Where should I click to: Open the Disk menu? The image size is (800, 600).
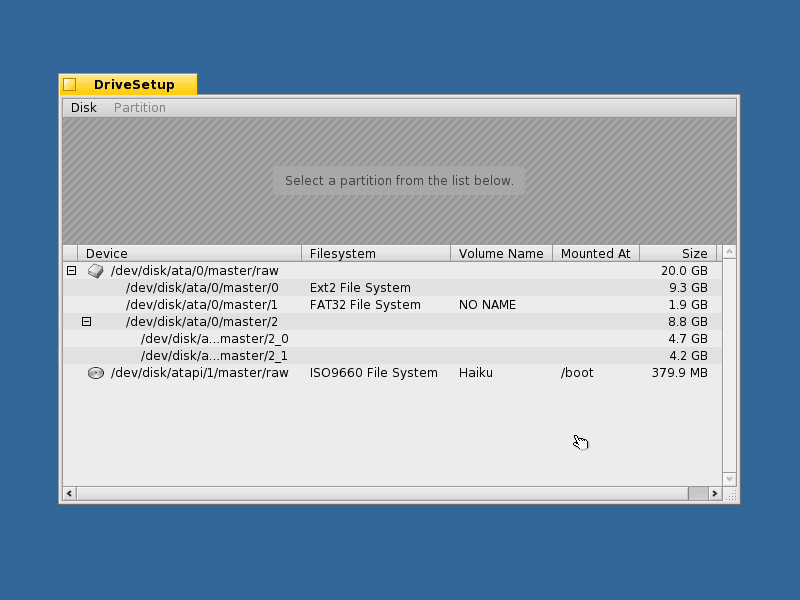coord(84,108)
